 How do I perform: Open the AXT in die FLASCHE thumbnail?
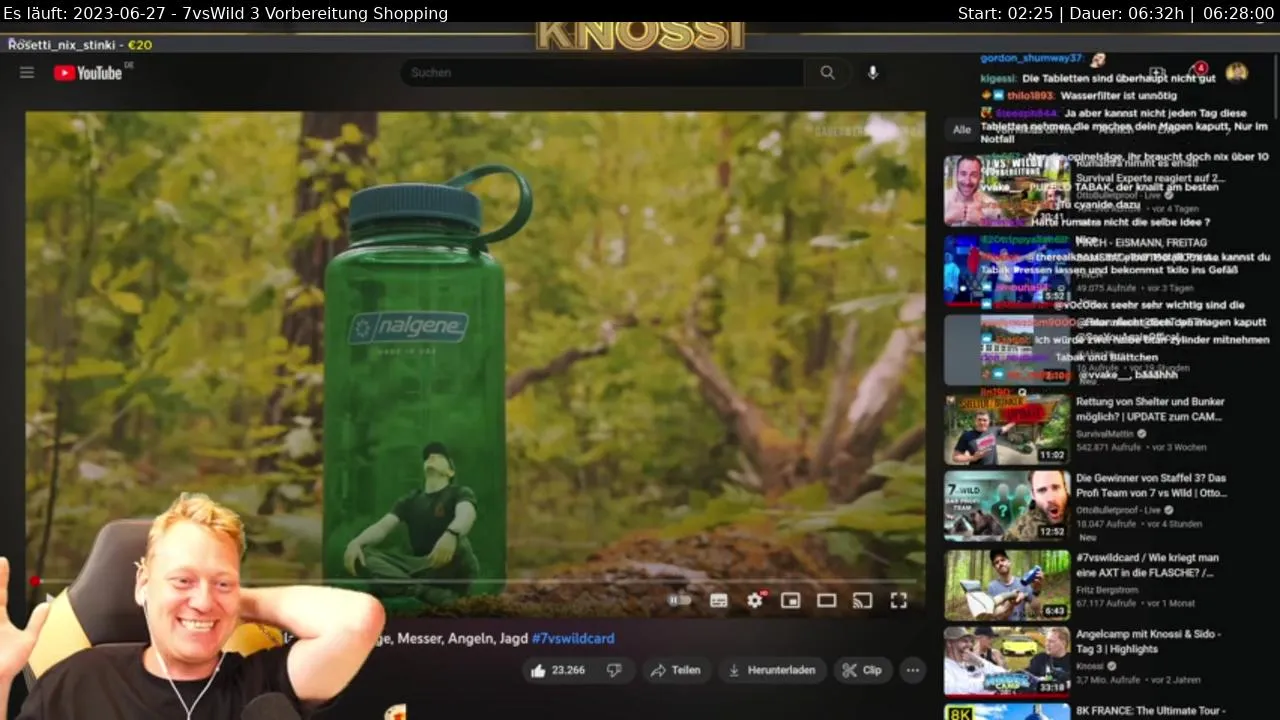click(1007, 585)
